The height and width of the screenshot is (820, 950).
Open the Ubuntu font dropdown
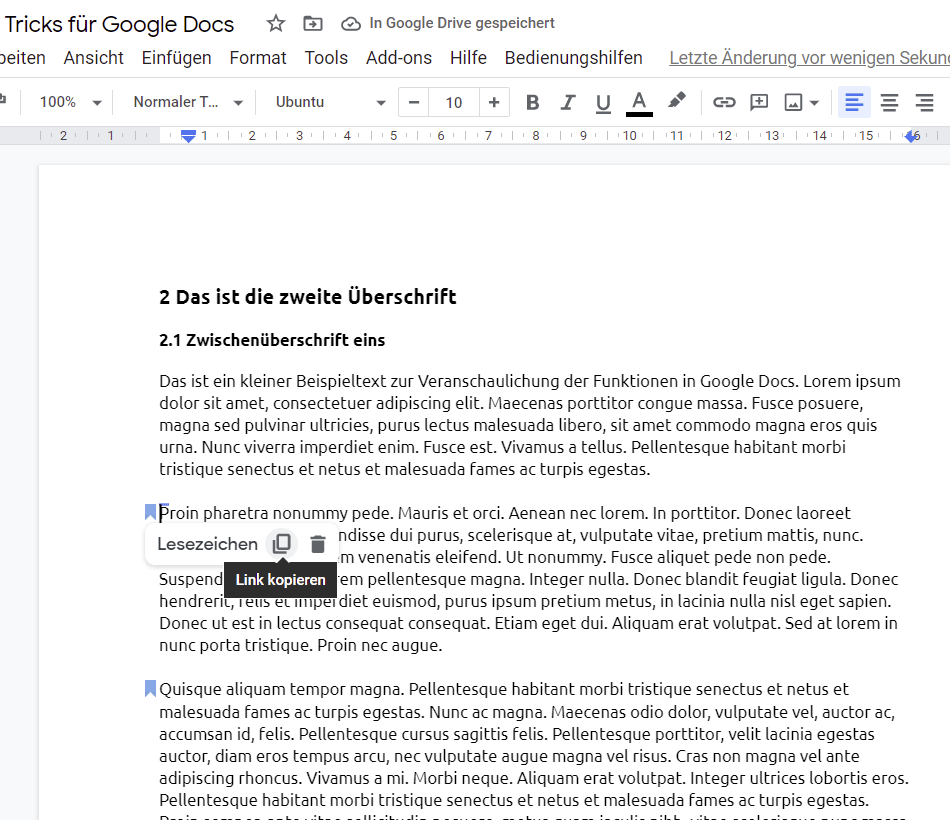point(330,102)
